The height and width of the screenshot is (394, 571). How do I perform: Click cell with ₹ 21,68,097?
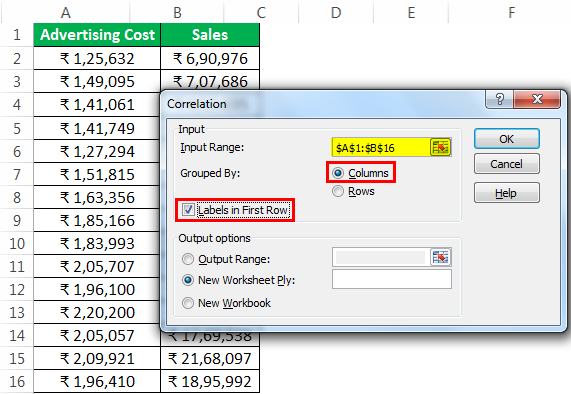click(x=210, y=358)
